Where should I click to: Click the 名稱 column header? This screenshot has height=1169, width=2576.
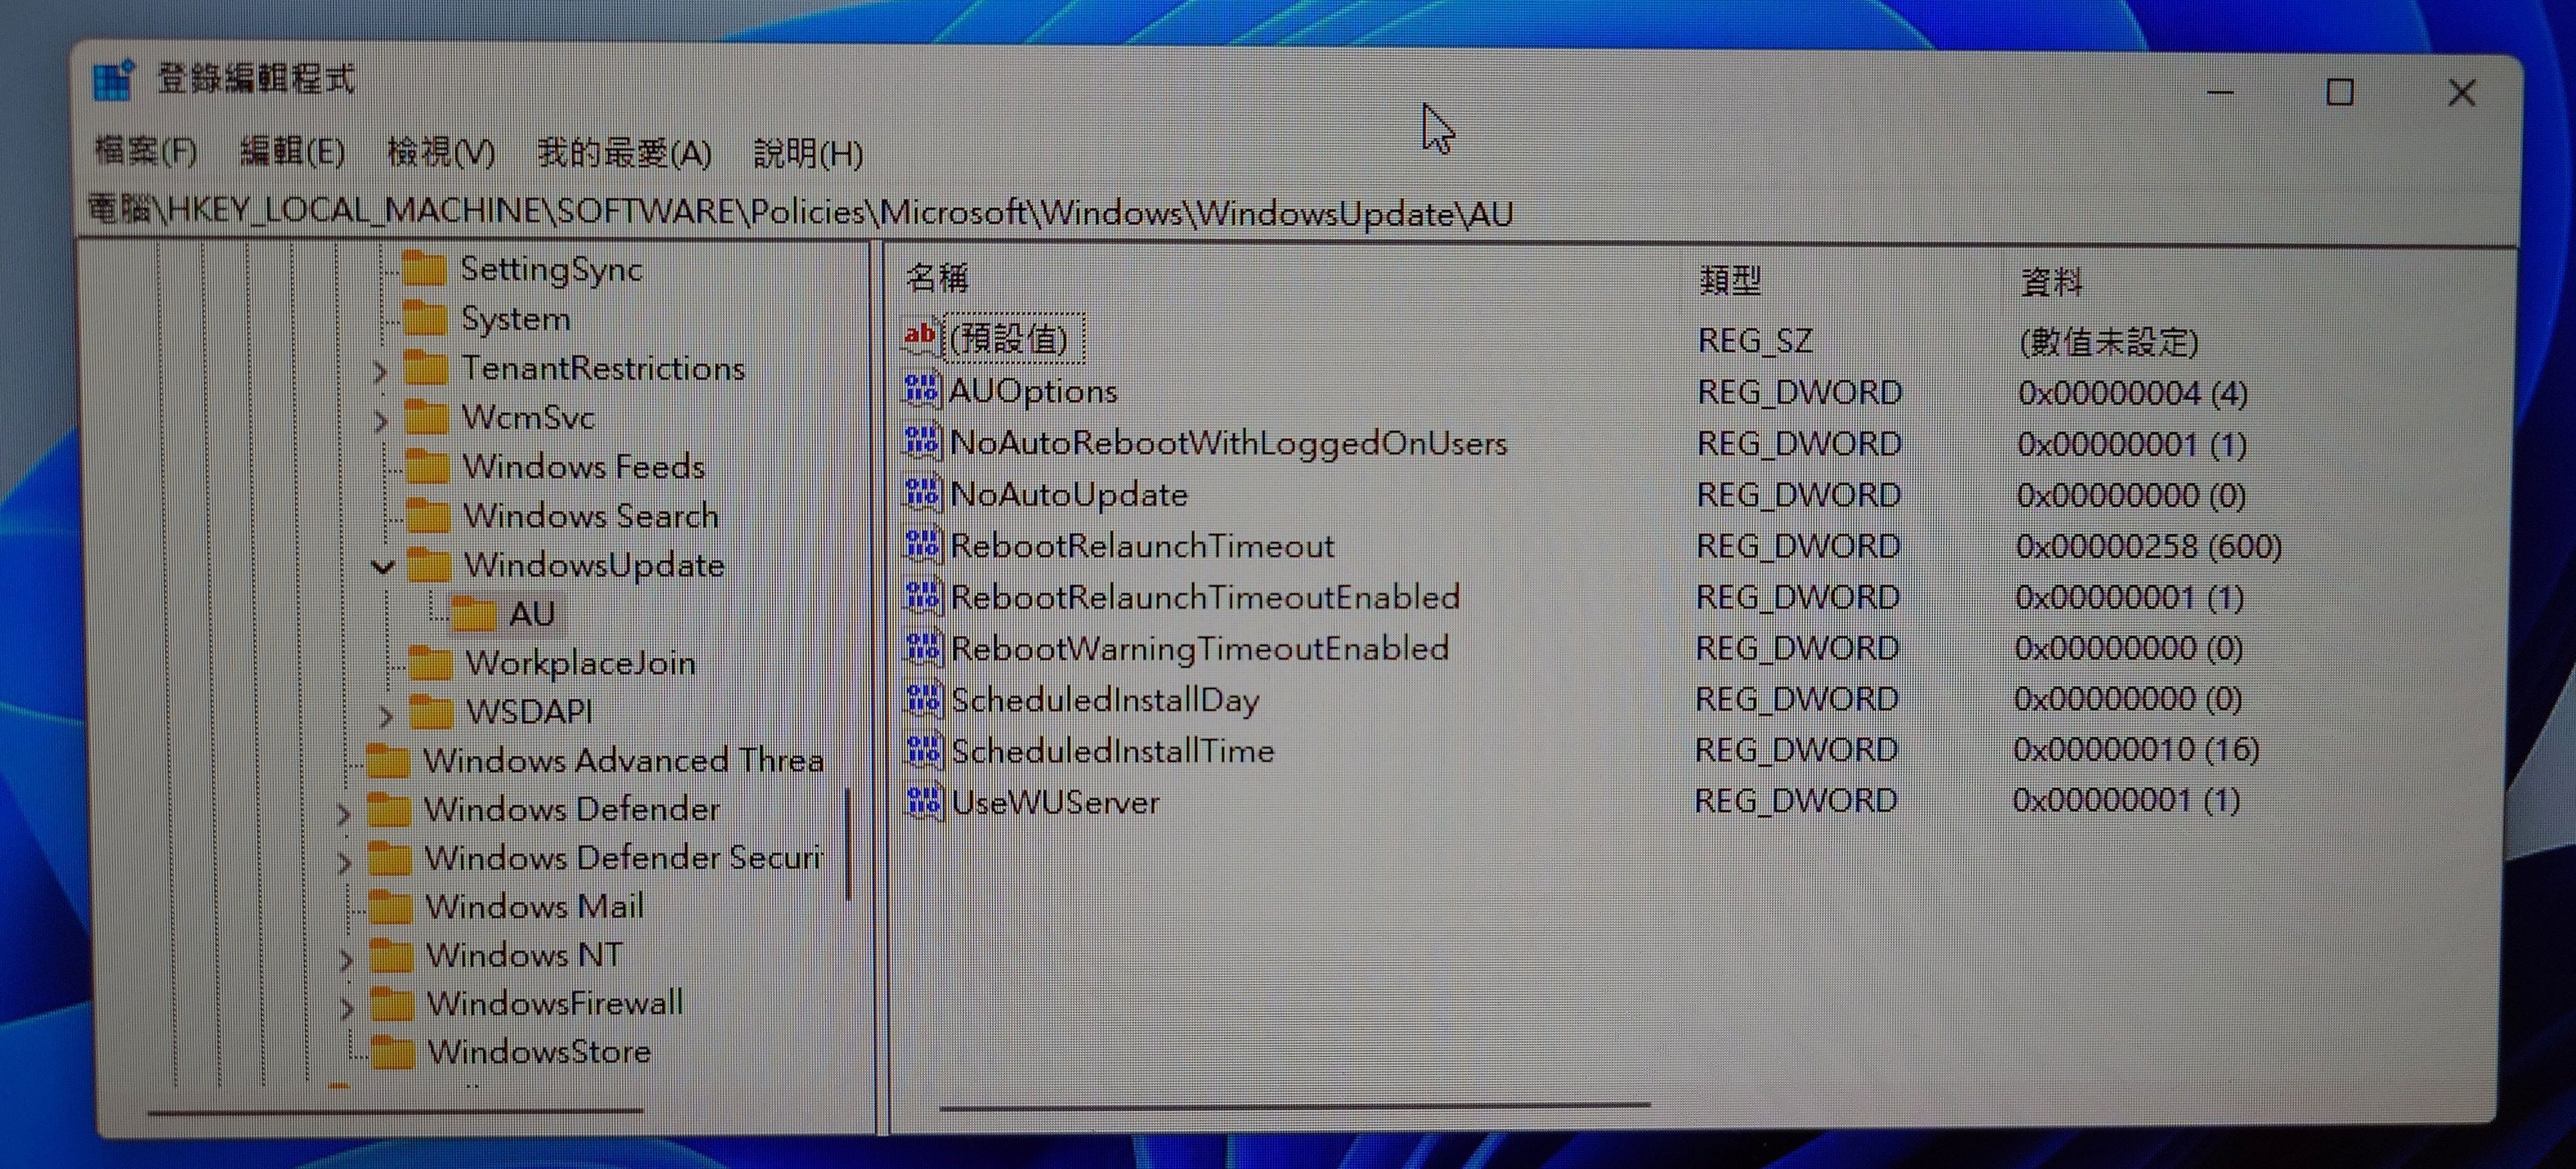937,277
